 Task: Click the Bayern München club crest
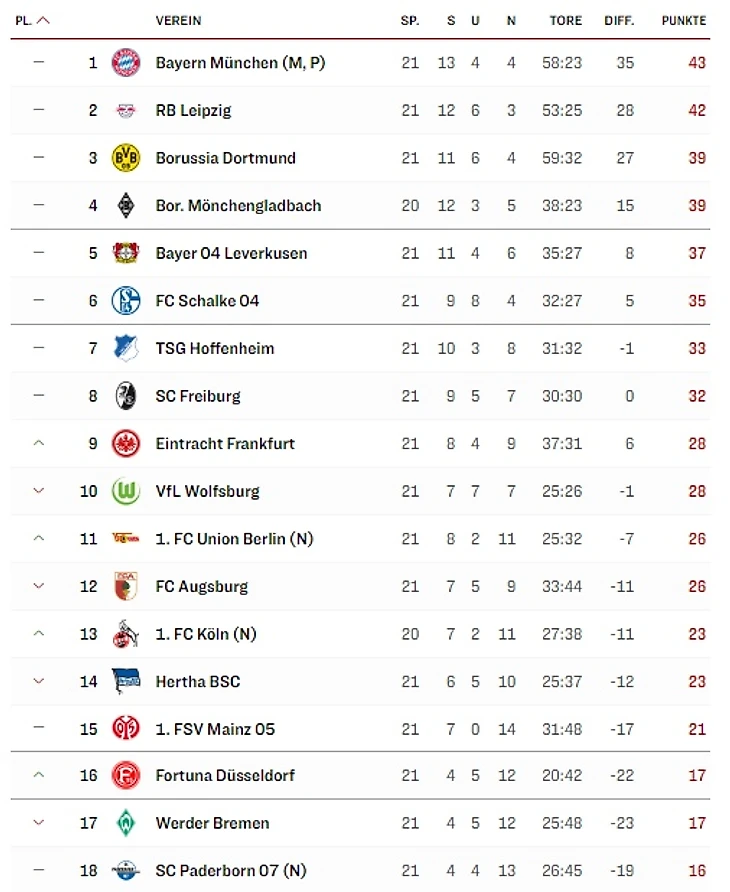pos(126,63)
